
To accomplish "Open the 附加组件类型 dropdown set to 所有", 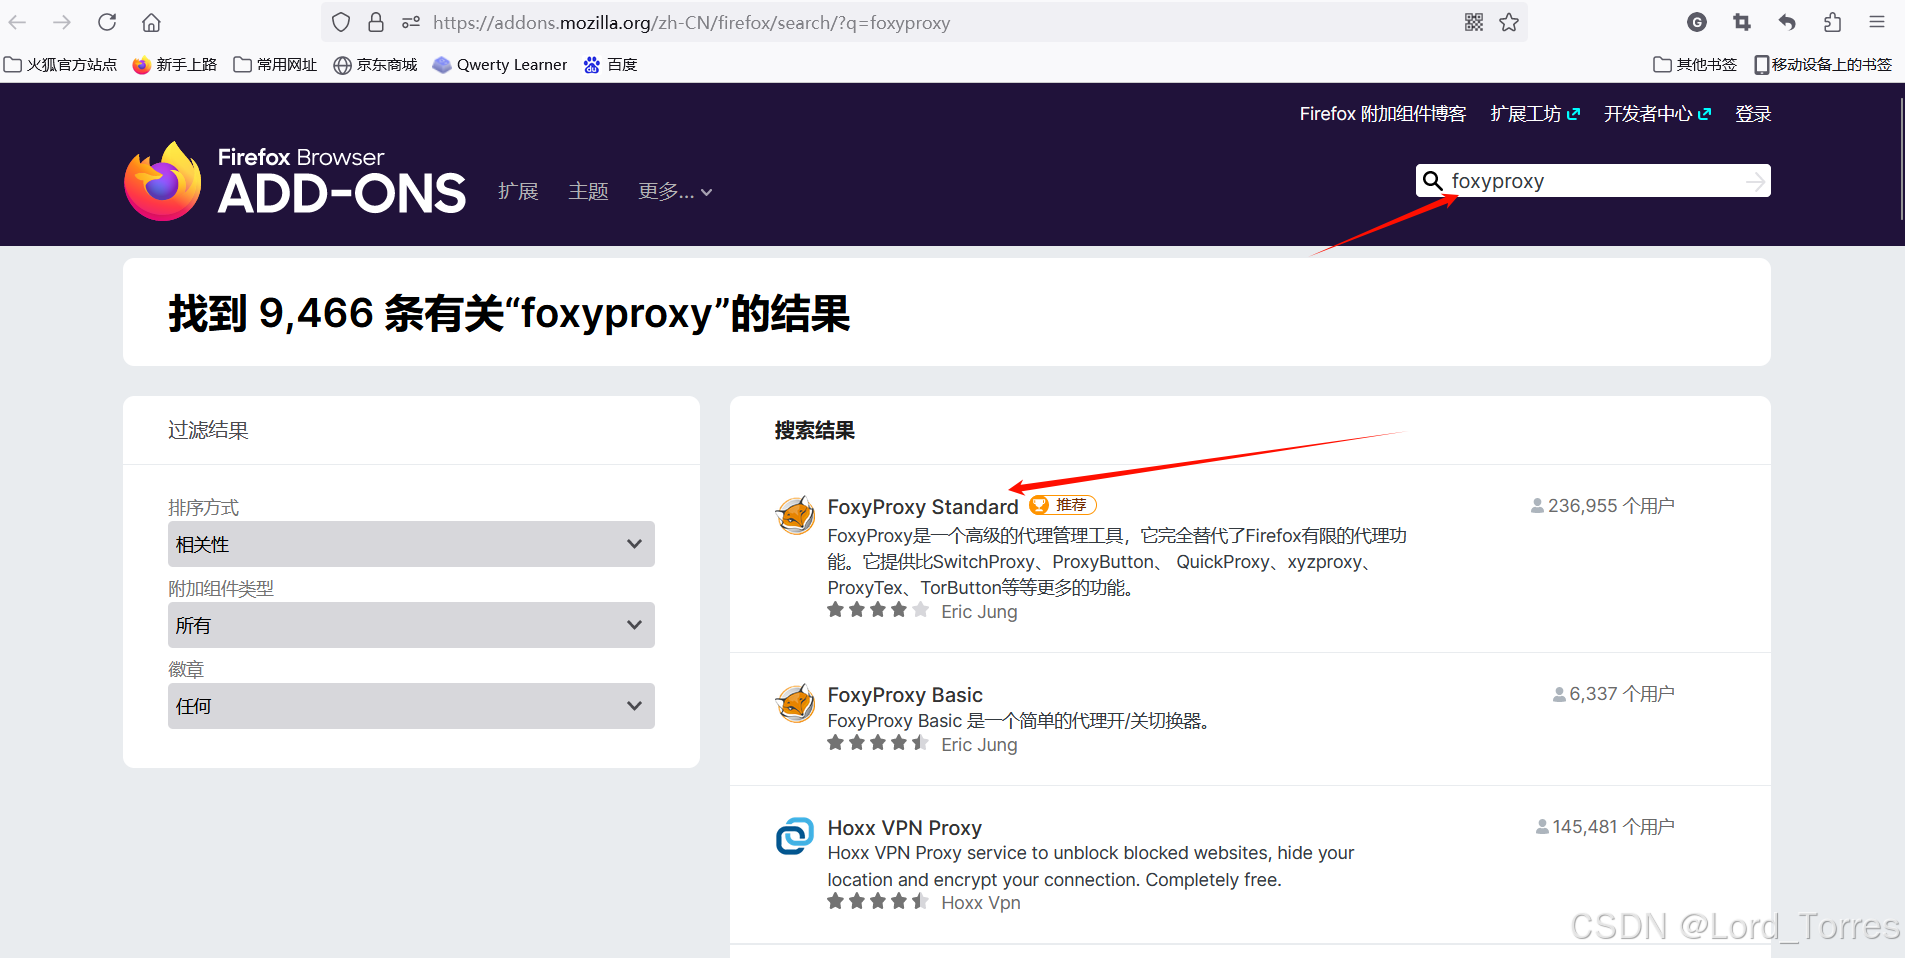I will click(x=411, y=625).
